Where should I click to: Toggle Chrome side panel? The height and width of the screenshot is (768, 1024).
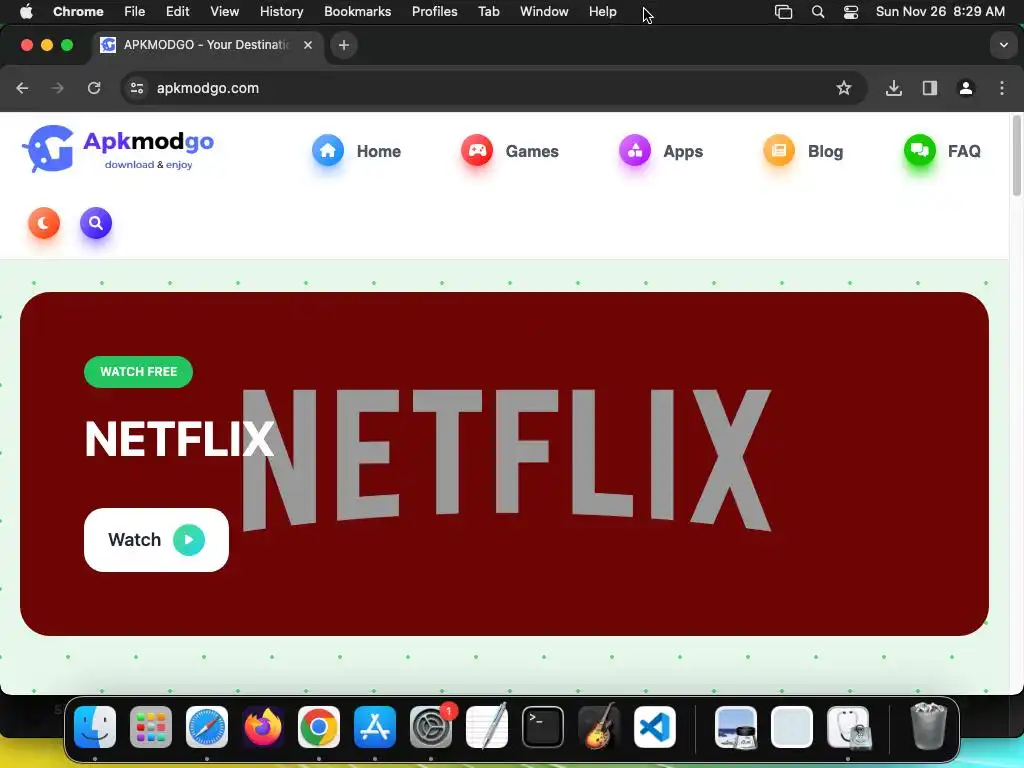click(930, 88)
